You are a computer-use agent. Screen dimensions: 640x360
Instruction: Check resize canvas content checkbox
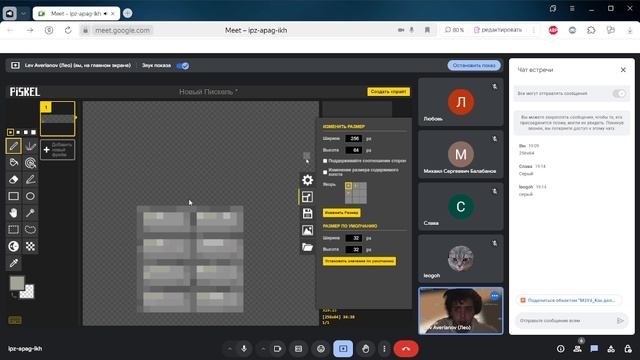pyautogui.click(x=325, y=172)
